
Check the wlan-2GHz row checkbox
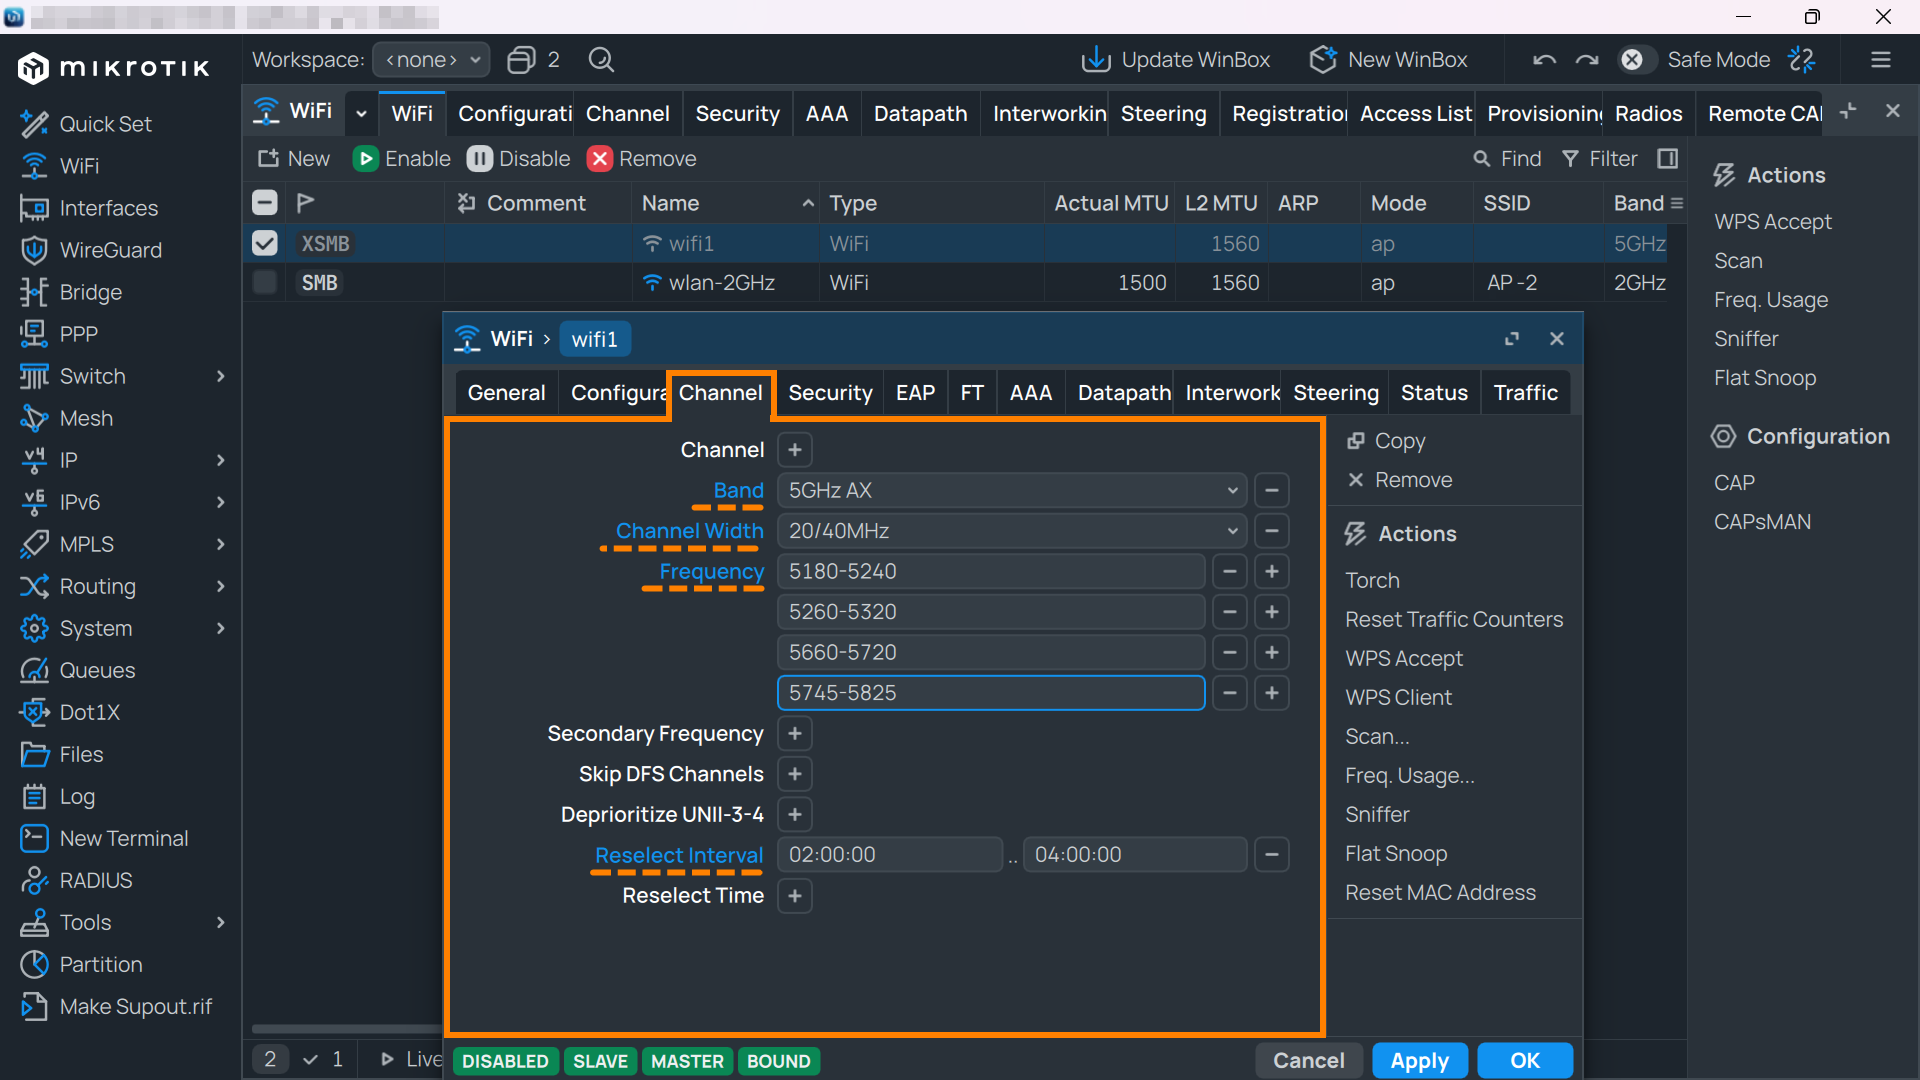pyautogui.click(x=265, y=282)
